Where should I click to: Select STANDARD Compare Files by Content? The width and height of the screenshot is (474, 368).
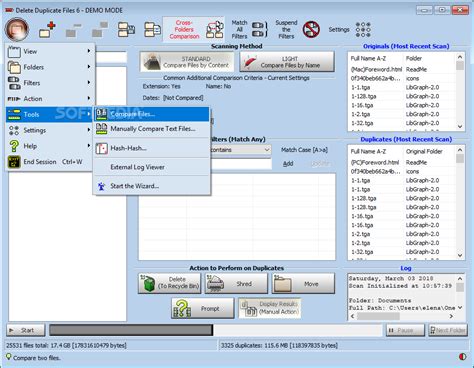pyautogui.click(x=186, y=62)
